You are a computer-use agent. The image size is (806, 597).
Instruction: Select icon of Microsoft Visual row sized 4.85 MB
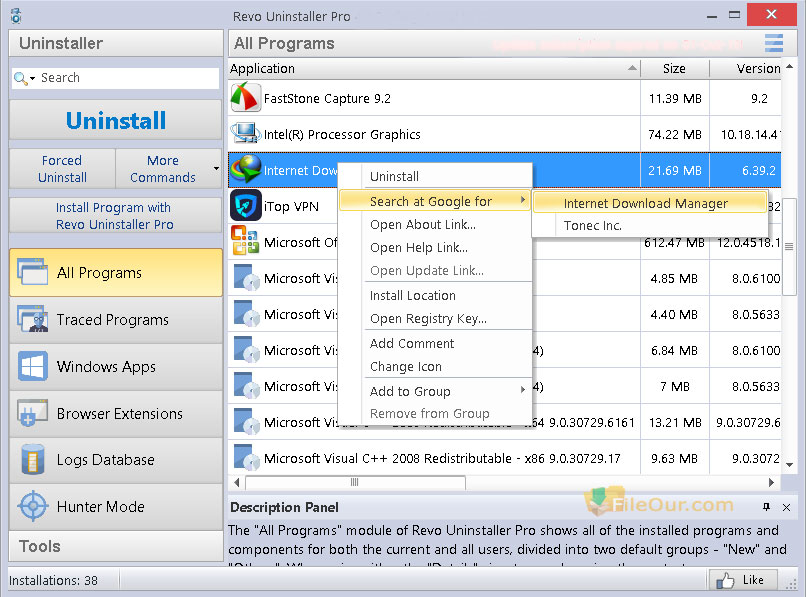coord(245,277)
